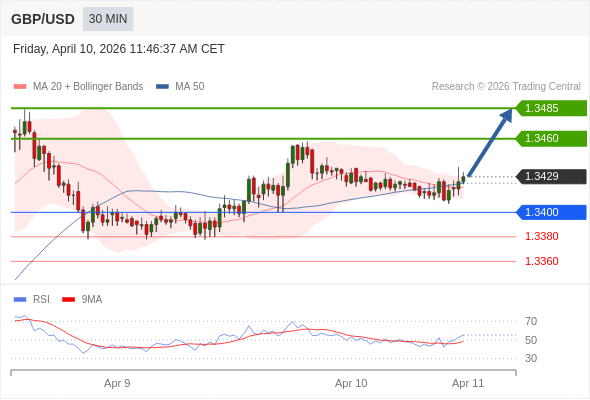Click the Apr 11 date axis label

coord(468,383)
